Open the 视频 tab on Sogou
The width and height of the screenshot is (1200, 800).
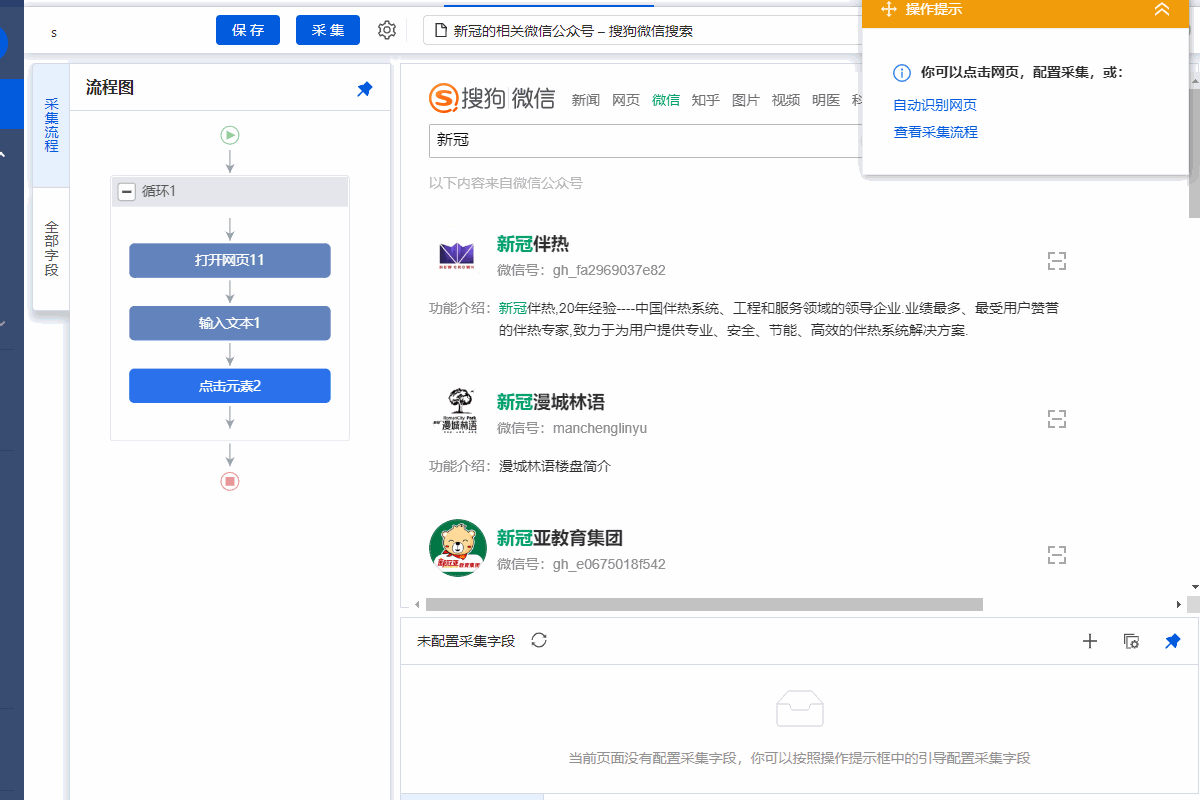[786, 100]
